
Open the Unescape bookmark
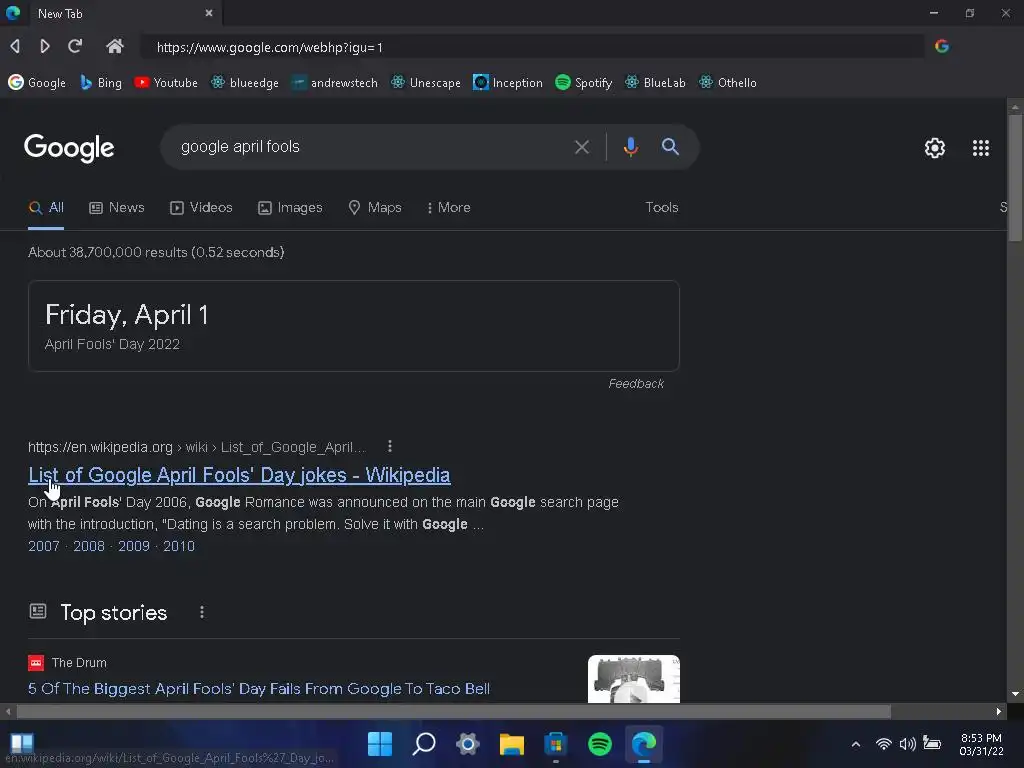[426, 83]
